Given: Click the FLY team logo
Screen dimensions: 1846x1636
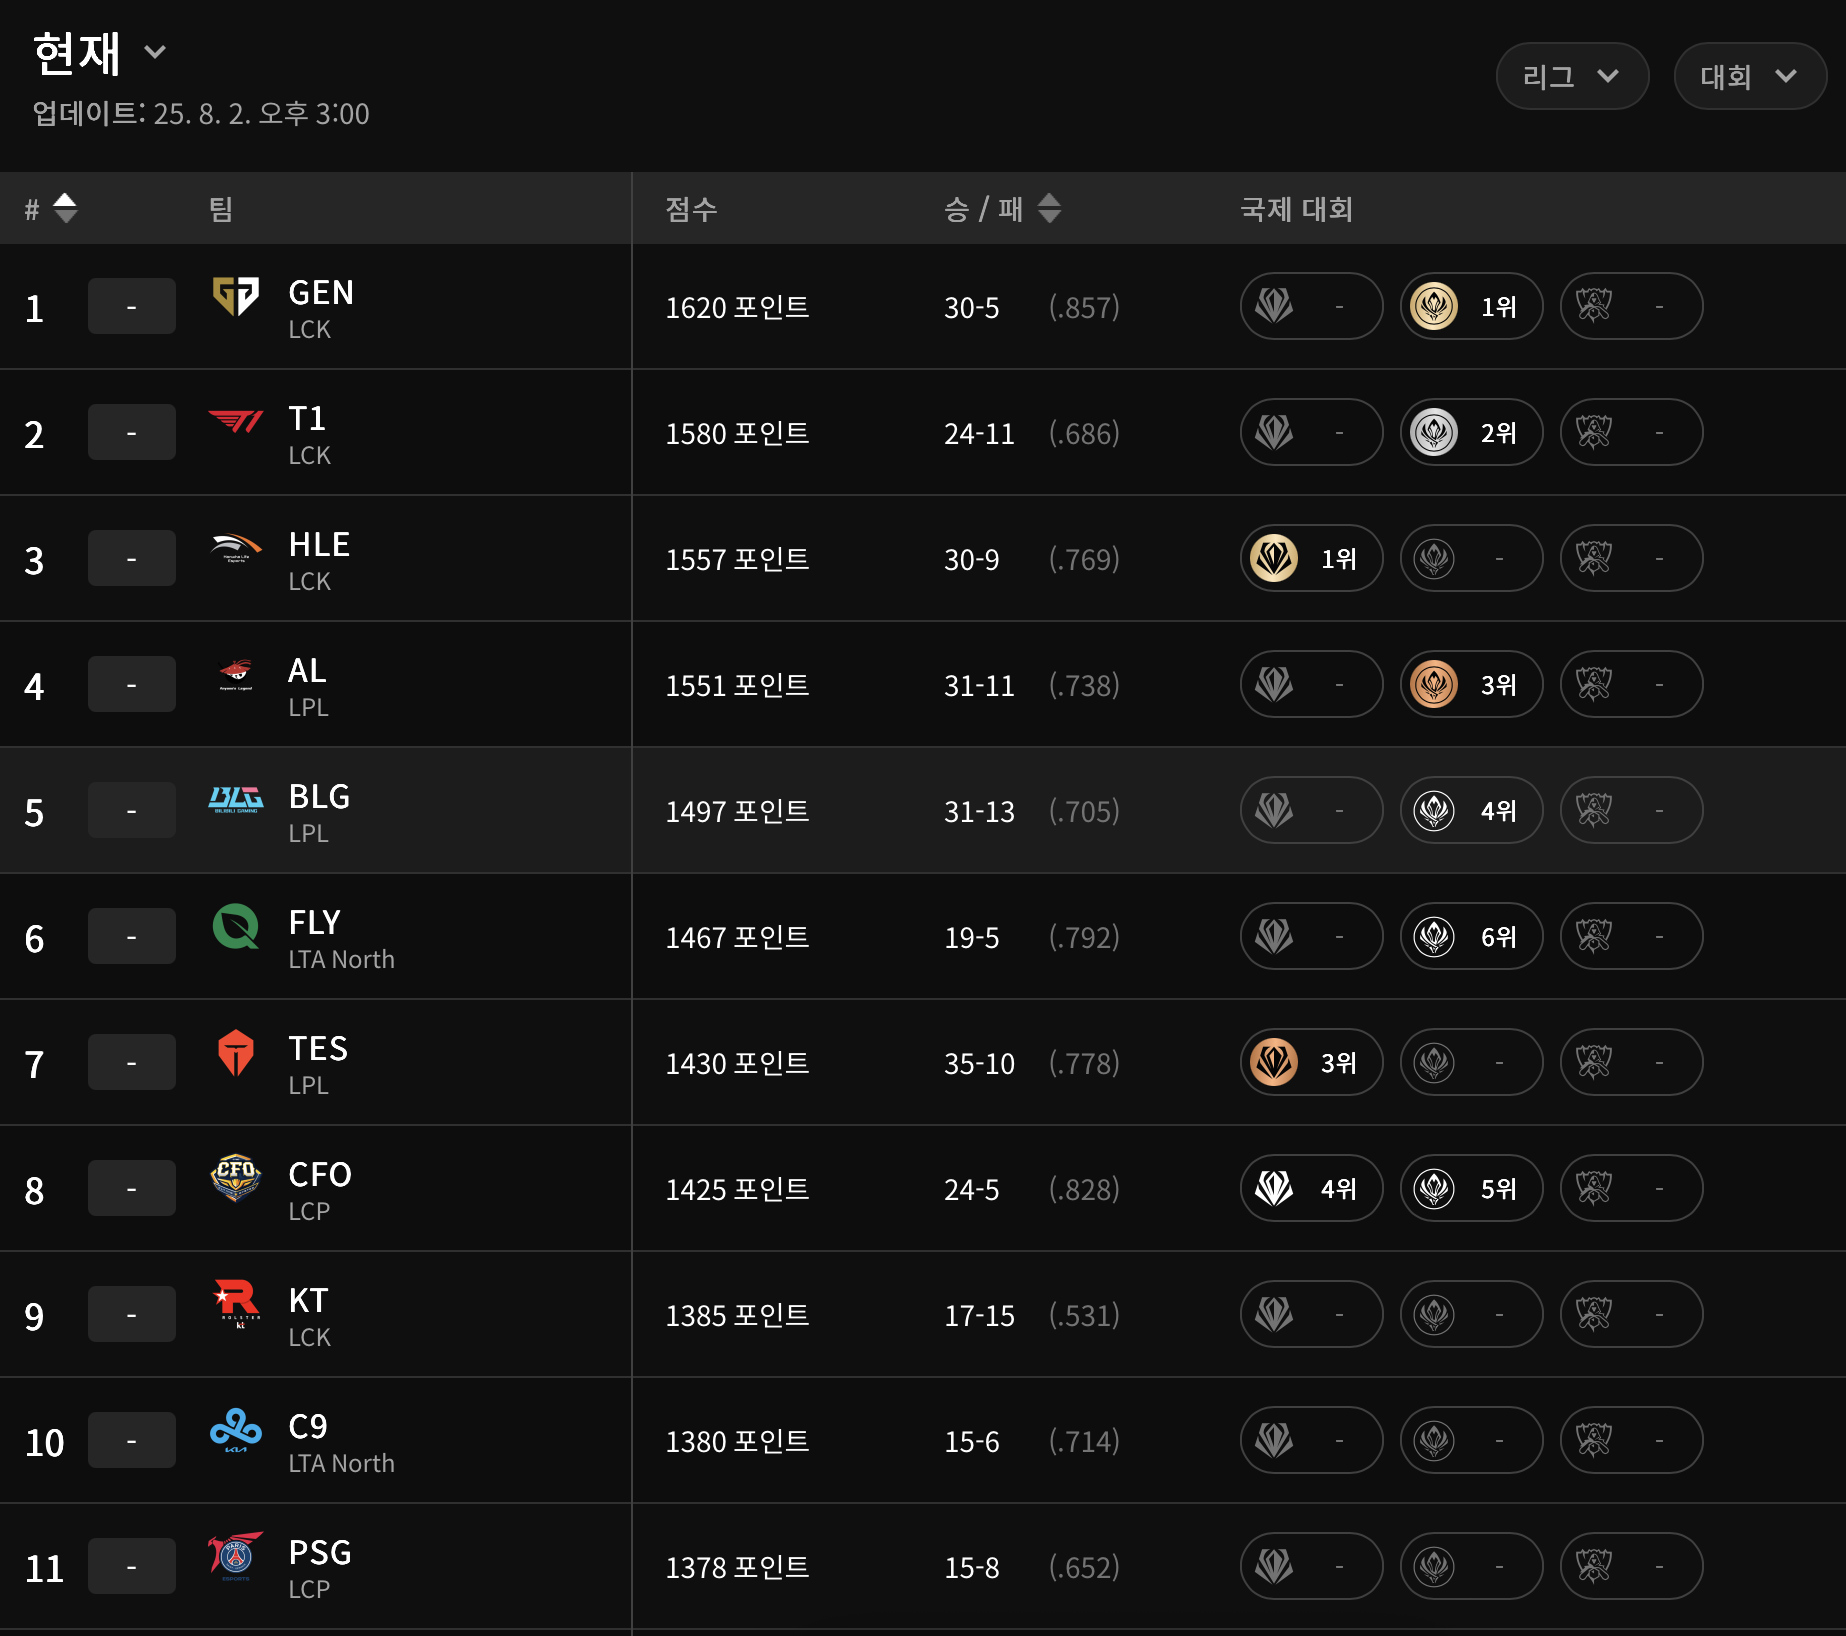Looking at the screenshot, I should click(x=236, y=926).
